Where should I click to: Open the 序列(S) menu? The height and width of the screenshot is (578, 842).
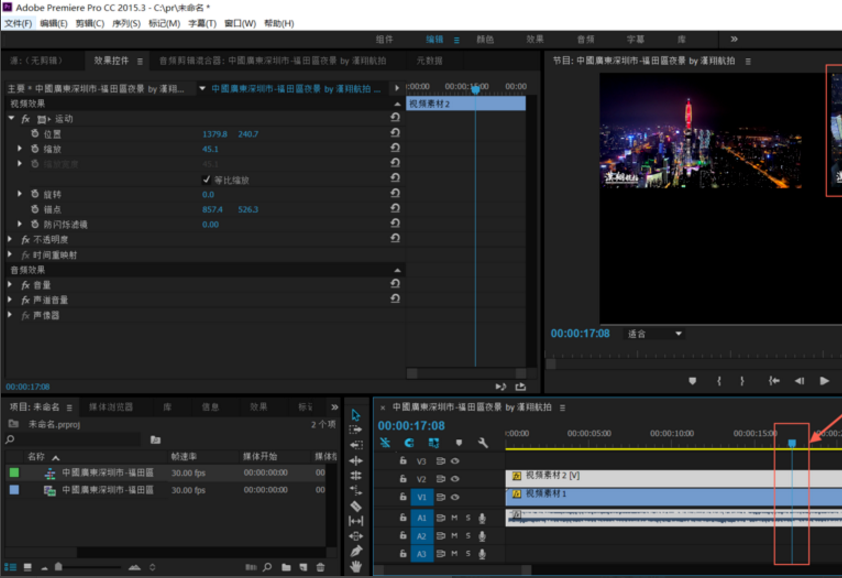coord(125,23)
